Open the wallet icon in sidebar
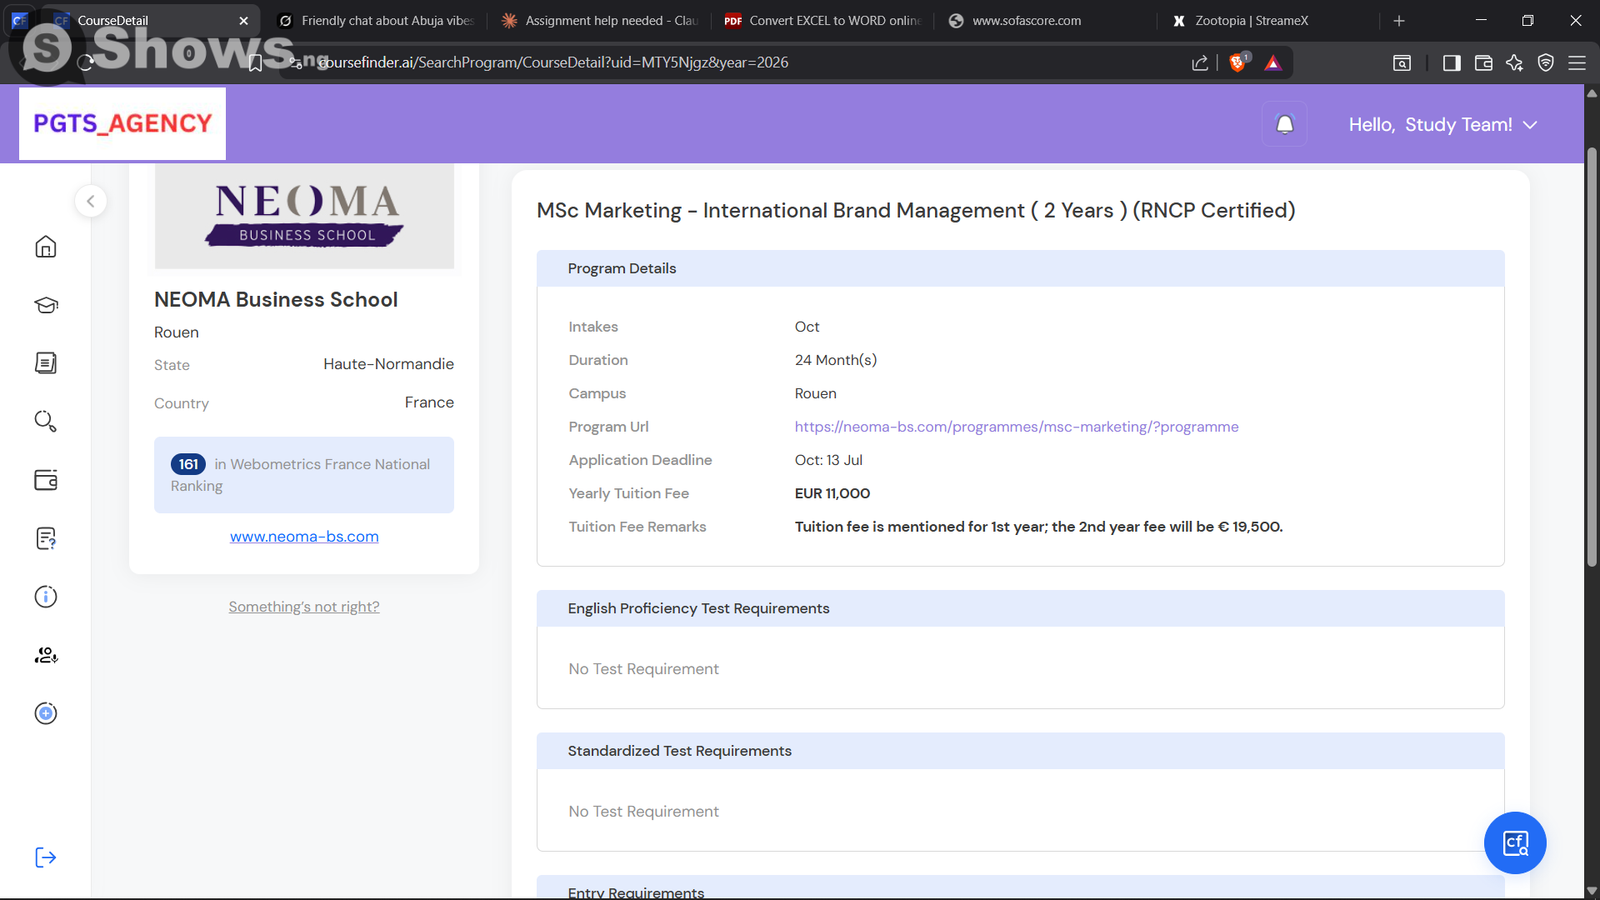 point(46,480)
